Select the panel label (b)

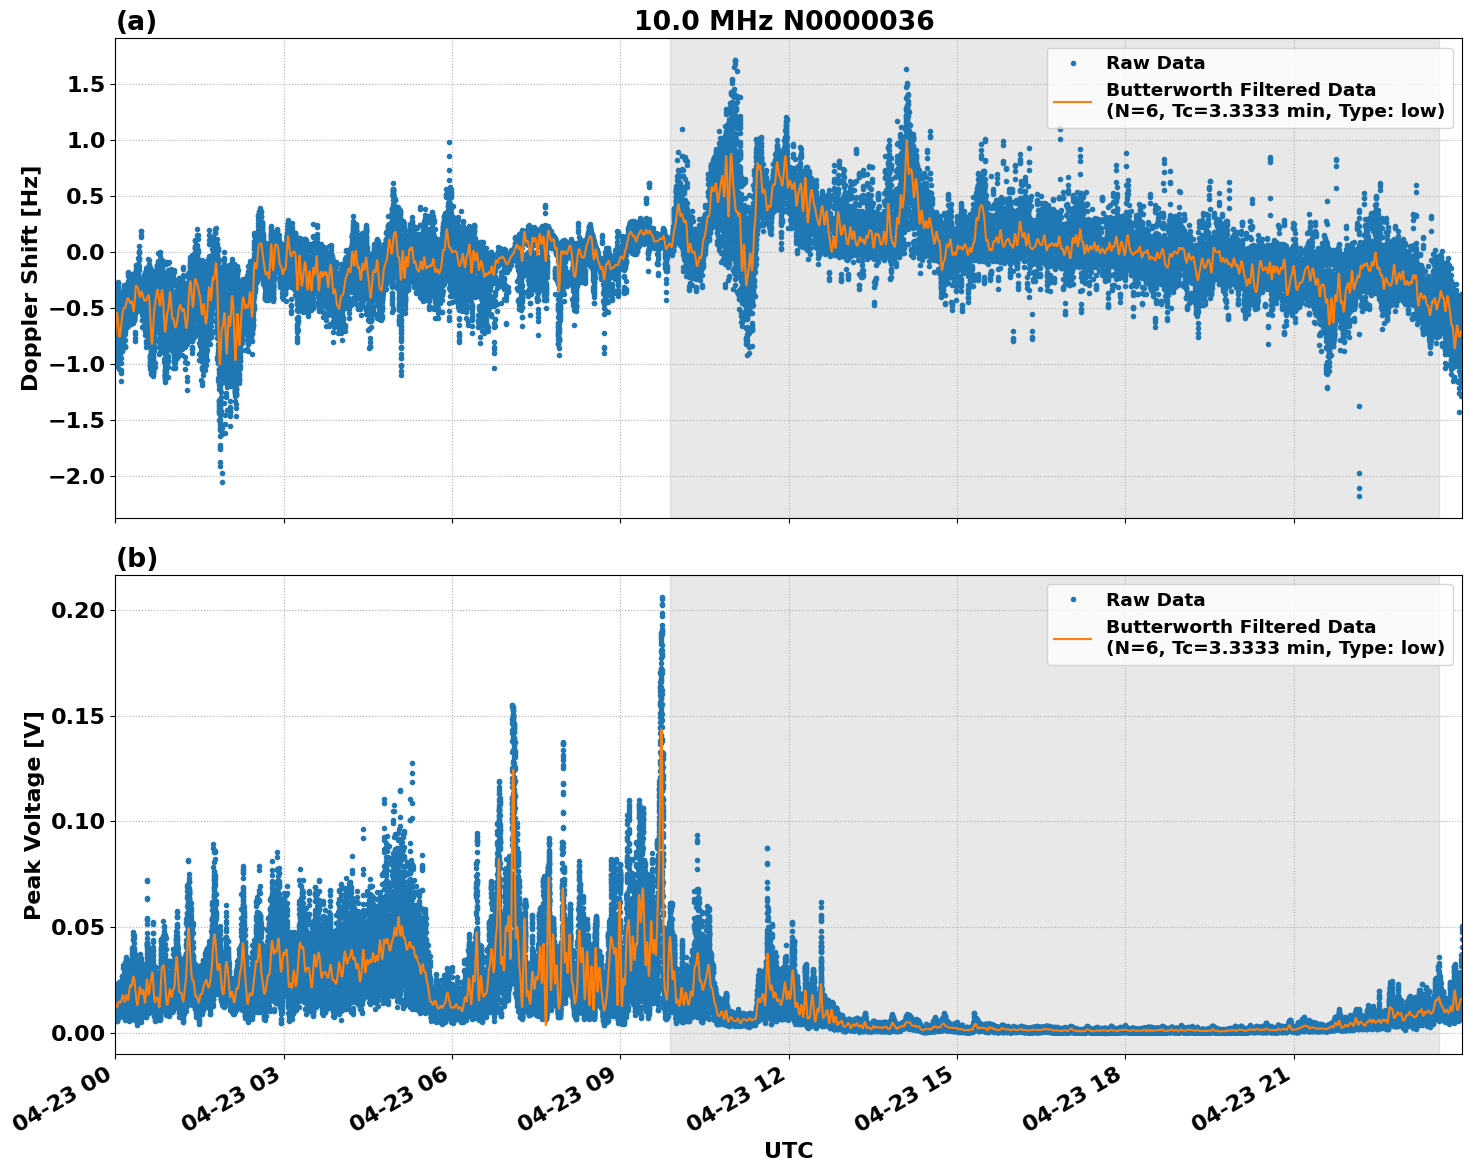point(138,557)
